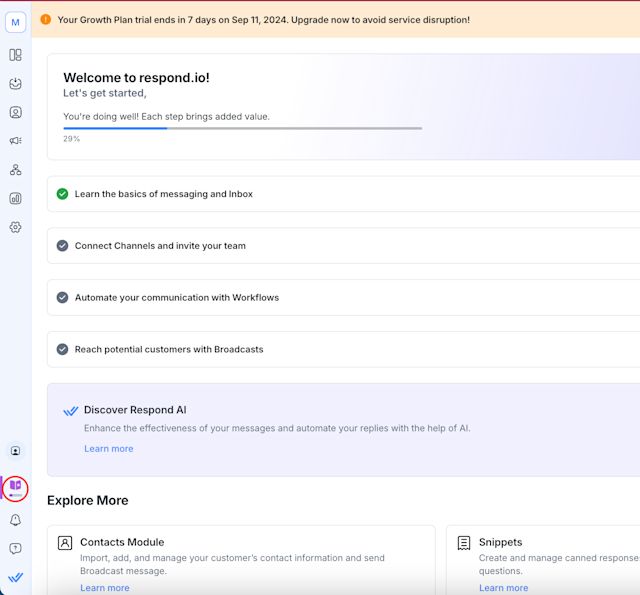The image size is (640, 595).
Task: Click the 29% progress label
Action: pyautogui.click(x=71, y=139)
